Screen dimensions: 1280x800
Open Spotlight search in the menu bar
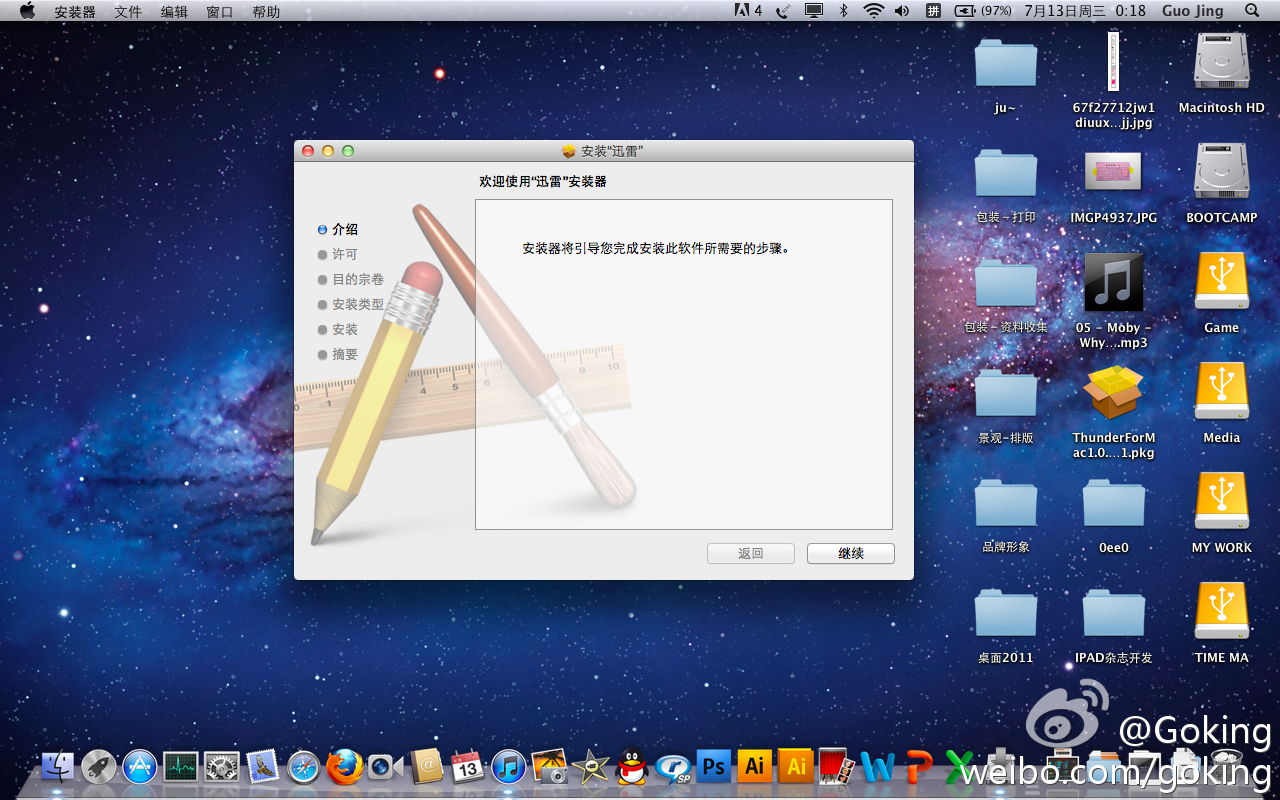pos(1252,11)
